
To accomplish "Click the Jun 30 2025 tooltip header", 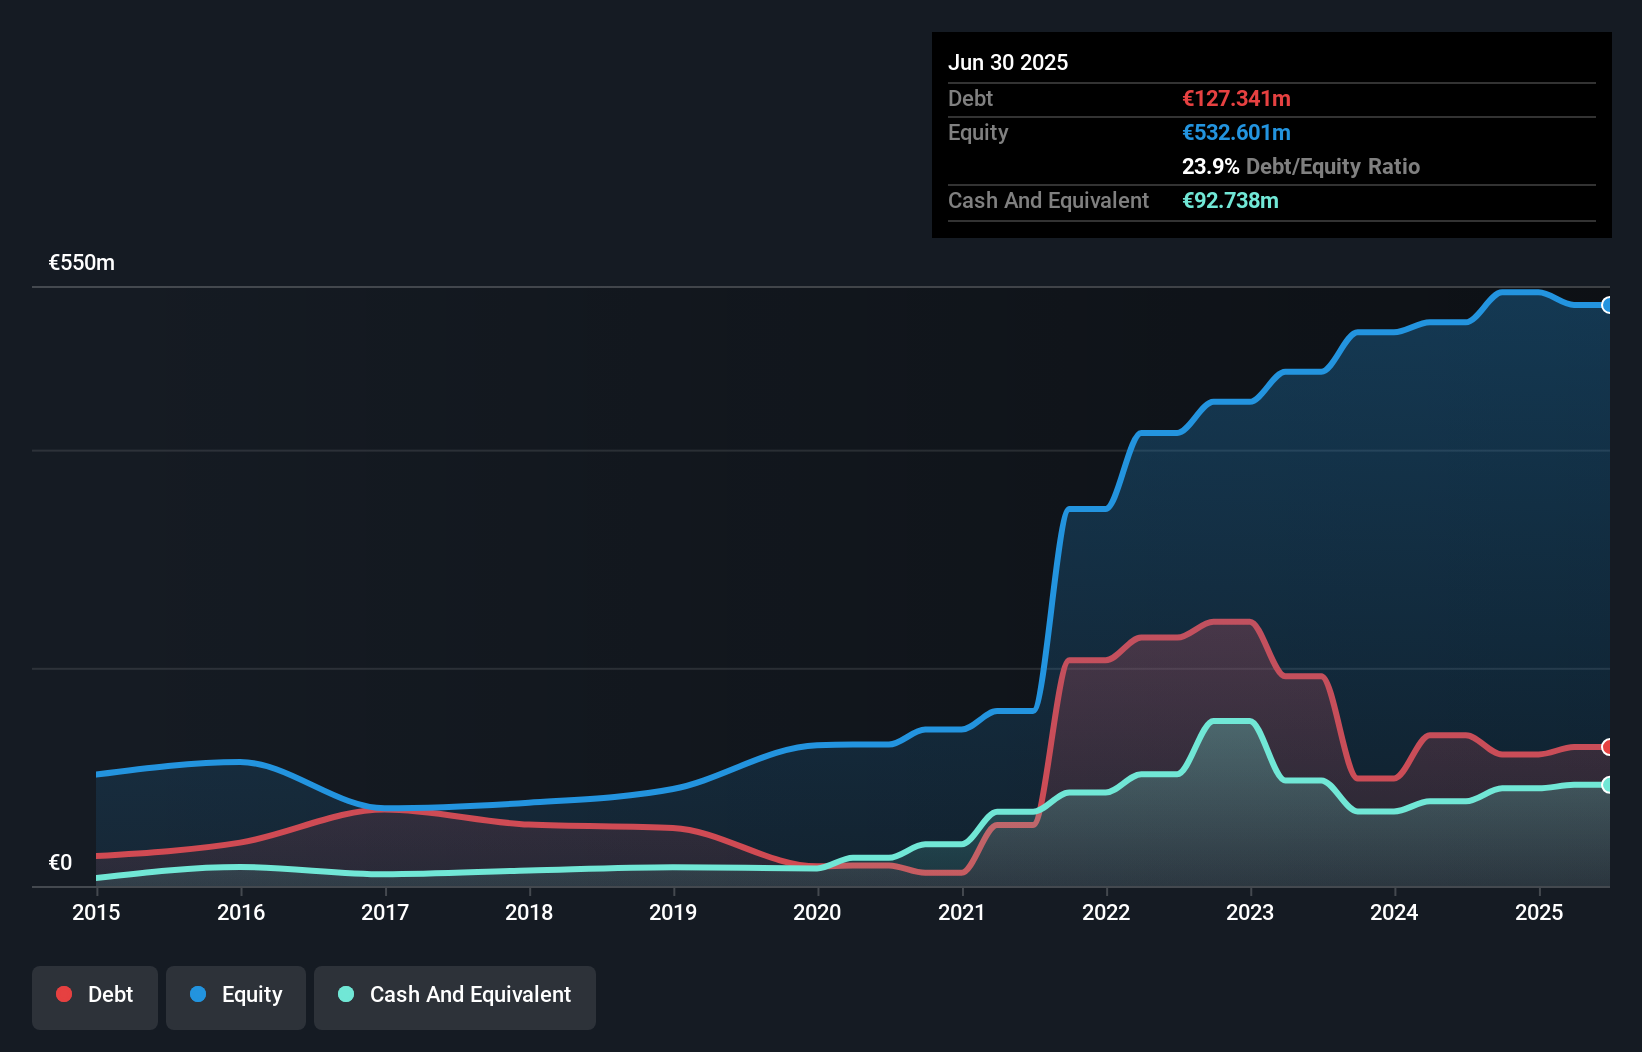I will (x=1009, y=62).
